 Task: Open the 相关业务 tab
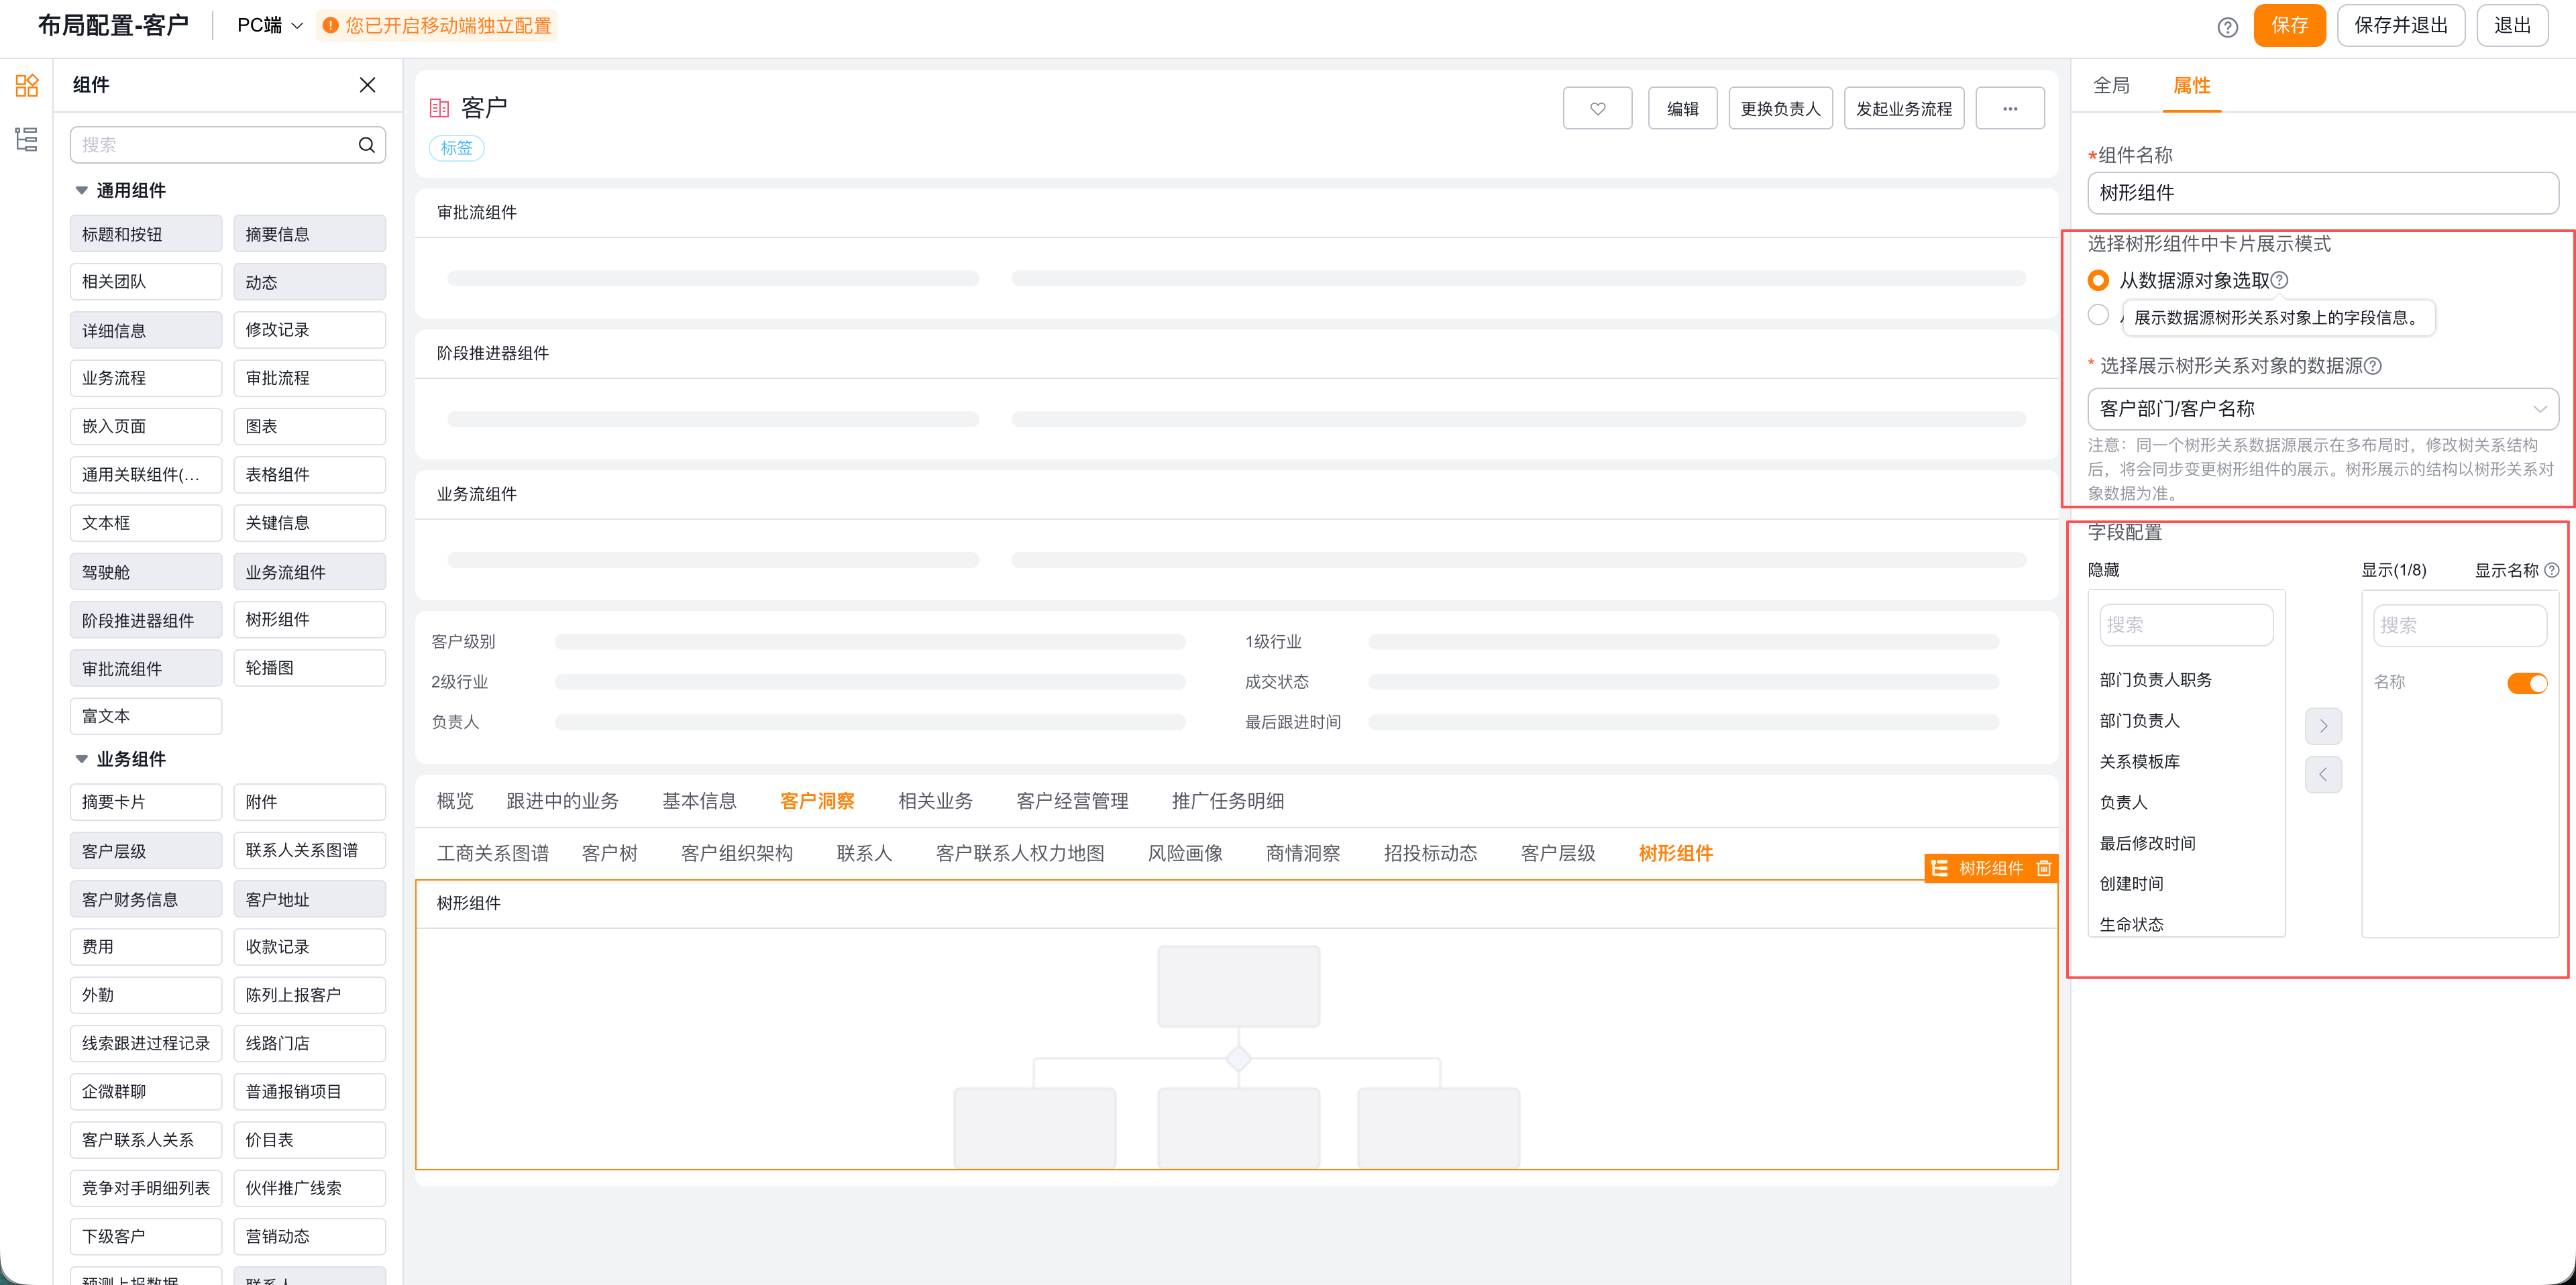coord(935,801)
